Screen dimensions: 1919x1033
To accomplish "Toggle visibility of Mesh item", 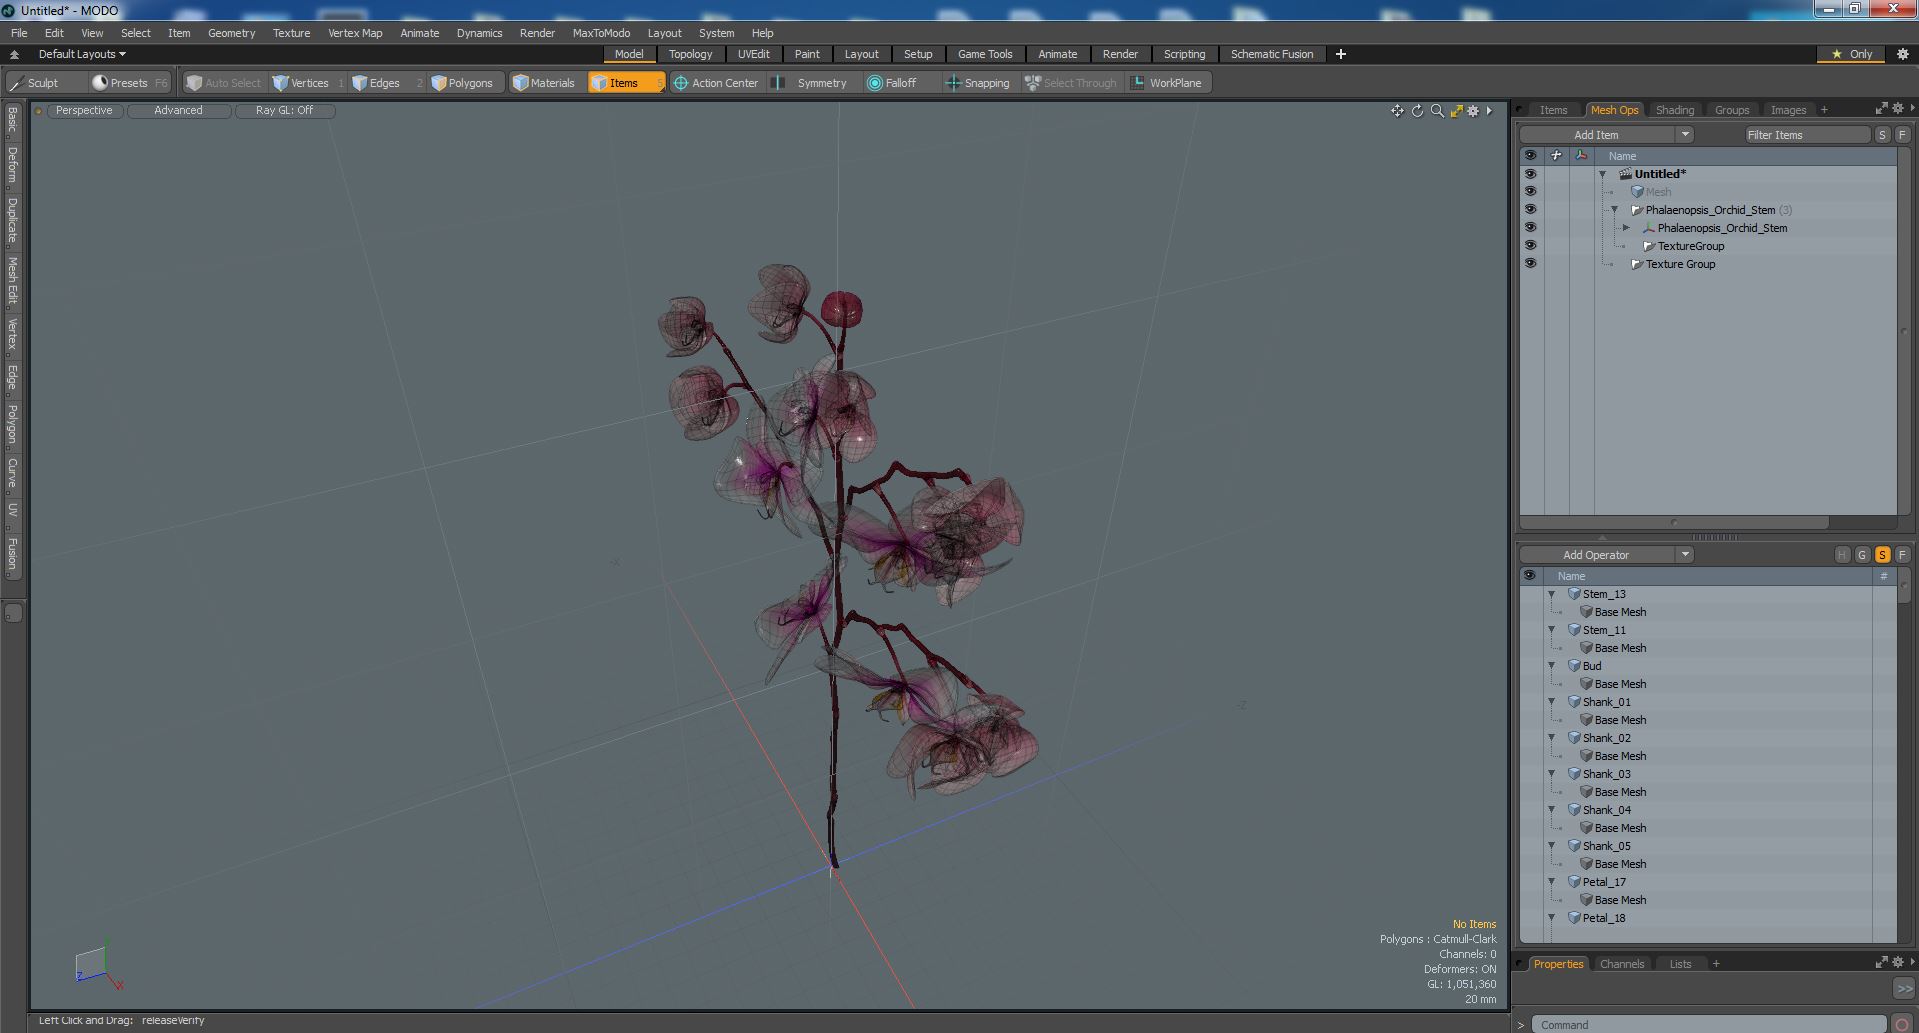I will coord(1530,192).
